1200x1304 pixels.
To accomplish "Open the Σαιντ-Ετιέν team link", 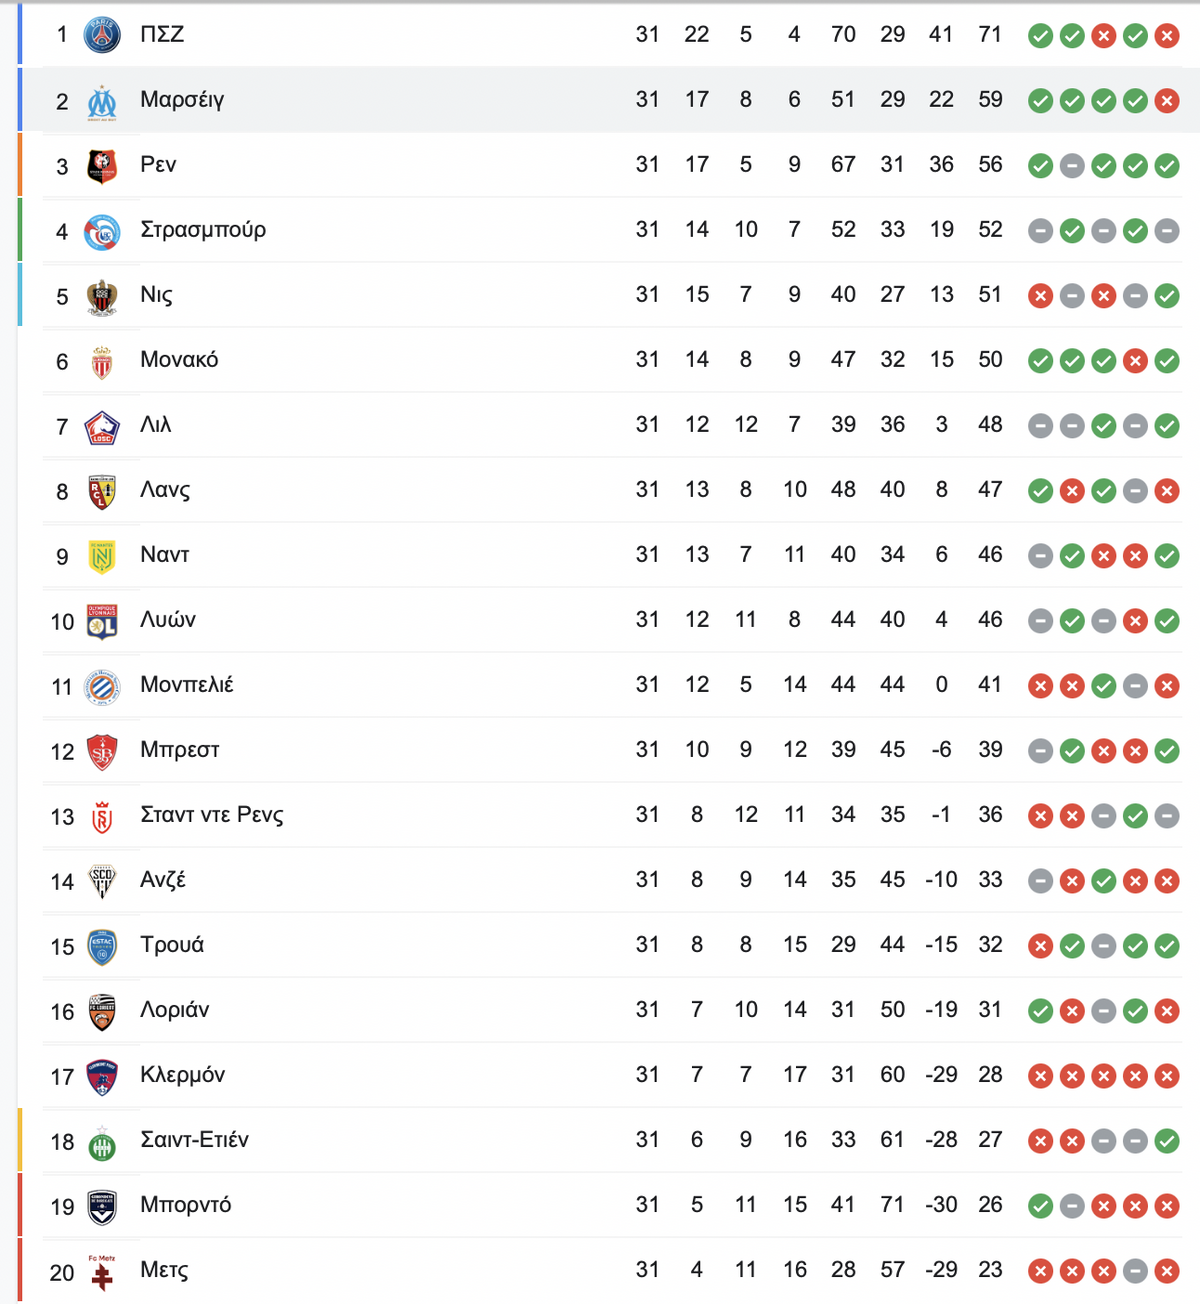I will coord(194,1140).
